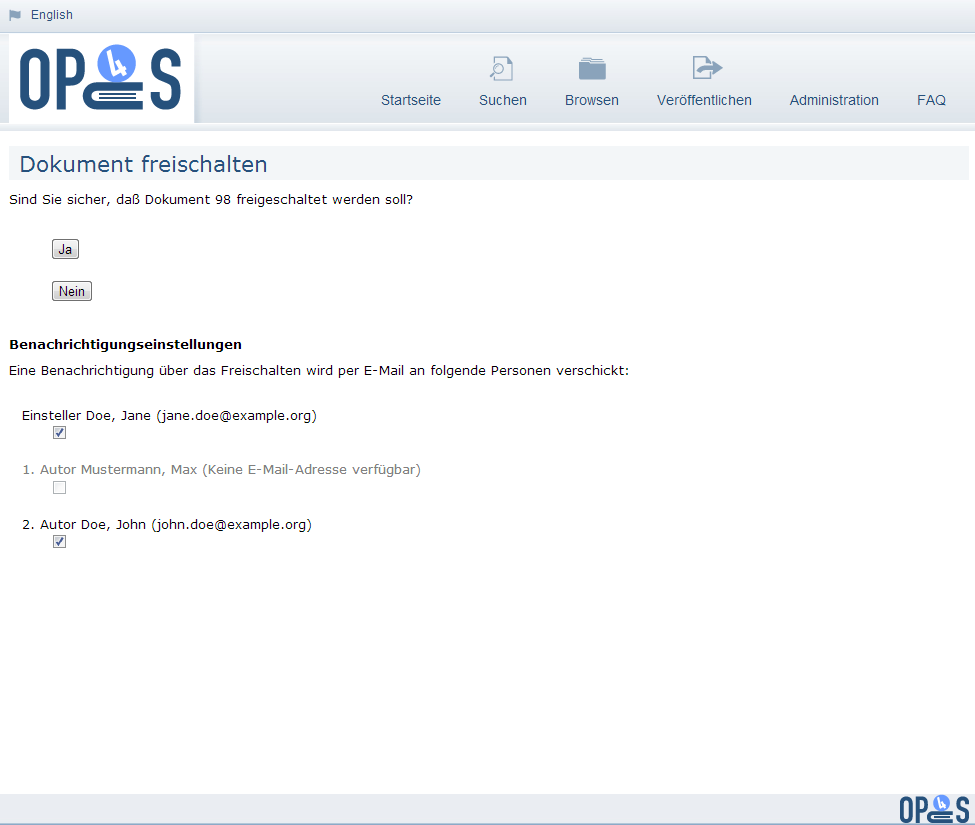Click the folder icon above Browsen
This screenshot has width=975, height=825.
click(592, 68)
